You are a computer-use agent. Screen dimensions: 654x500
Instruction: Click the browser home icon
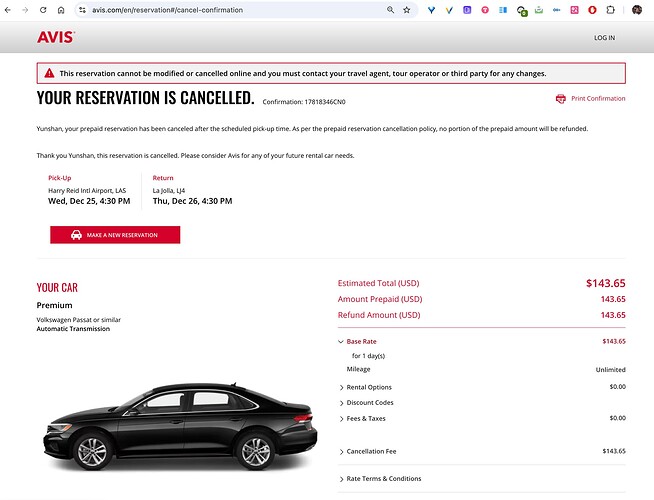tap(61, 10)
